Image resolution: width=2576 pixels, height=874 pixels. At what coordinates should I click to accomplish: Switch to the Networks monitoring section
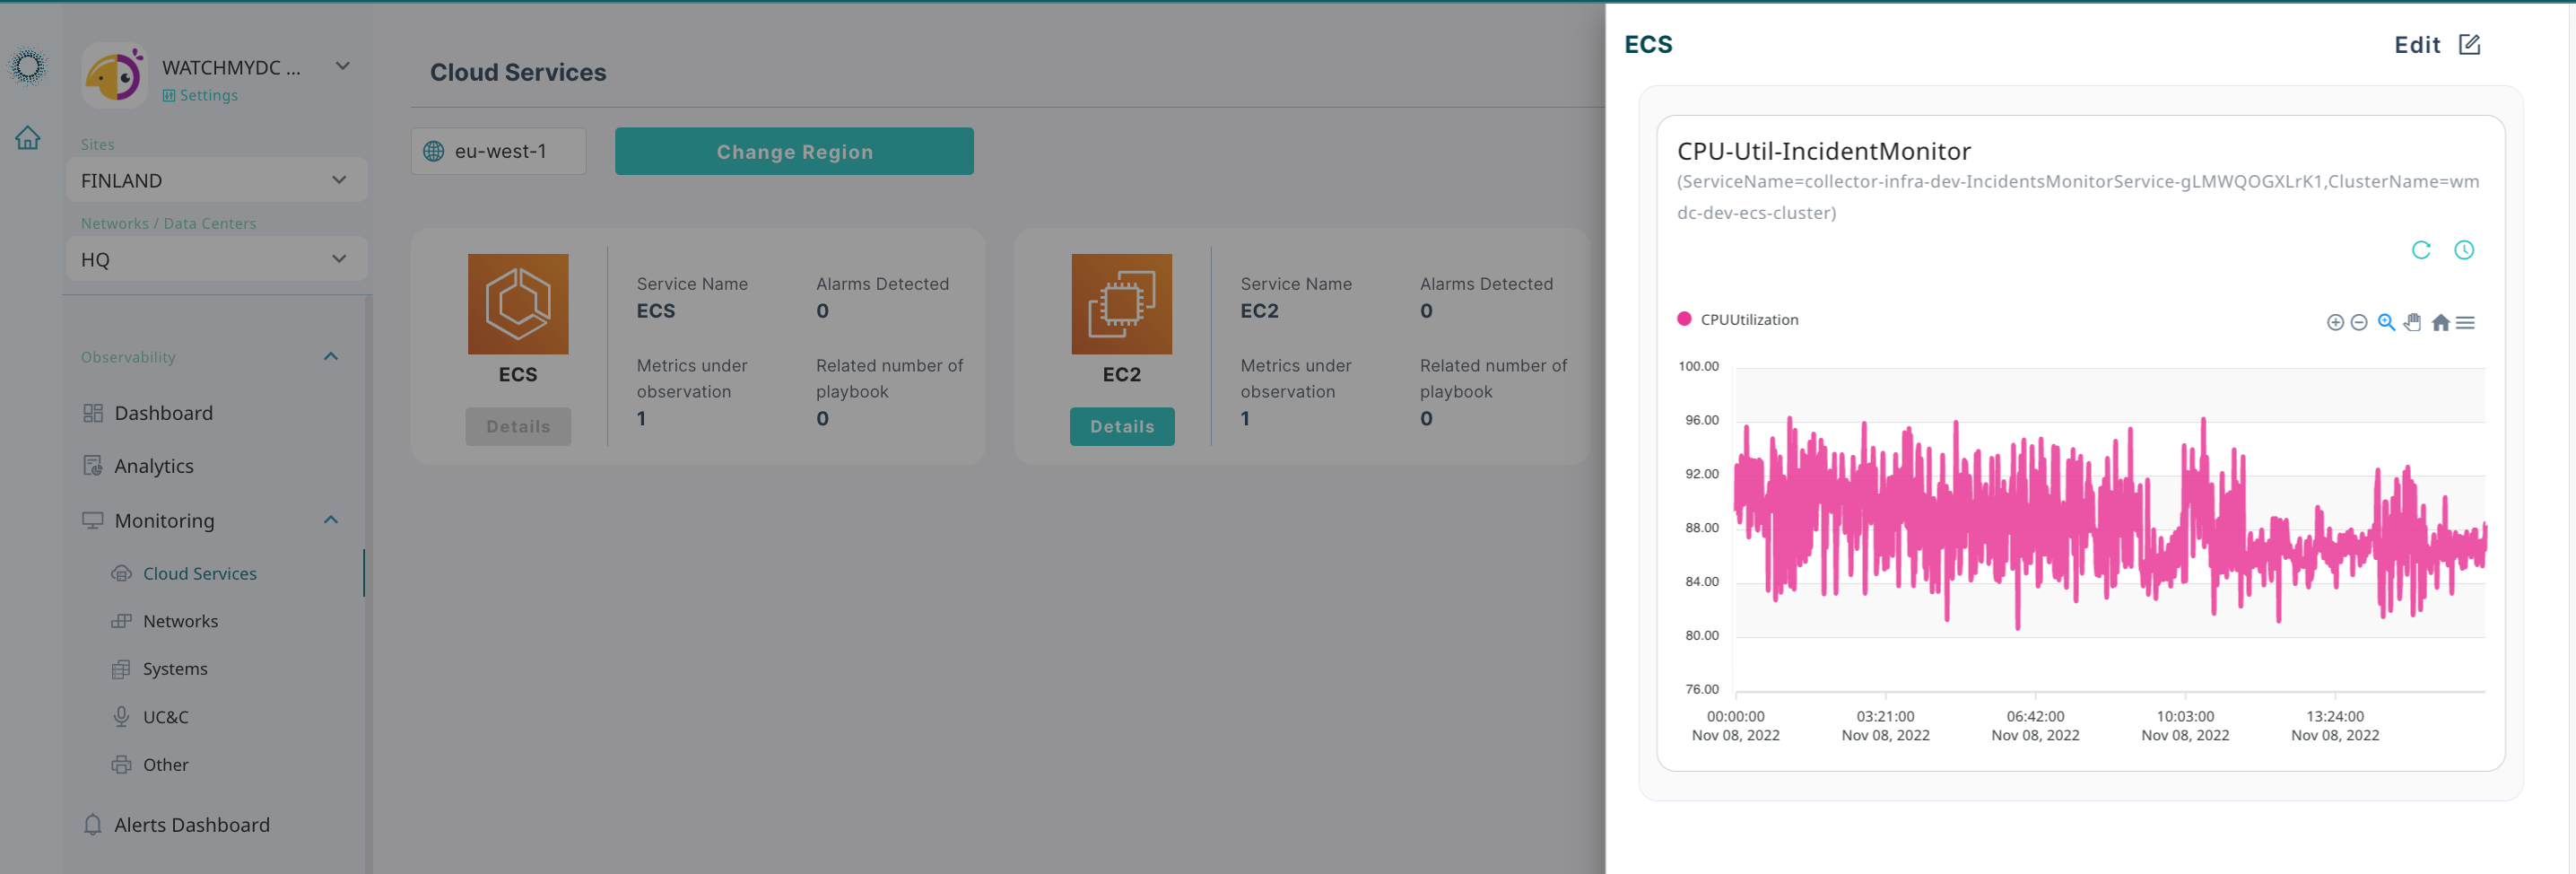coord(180,620)
